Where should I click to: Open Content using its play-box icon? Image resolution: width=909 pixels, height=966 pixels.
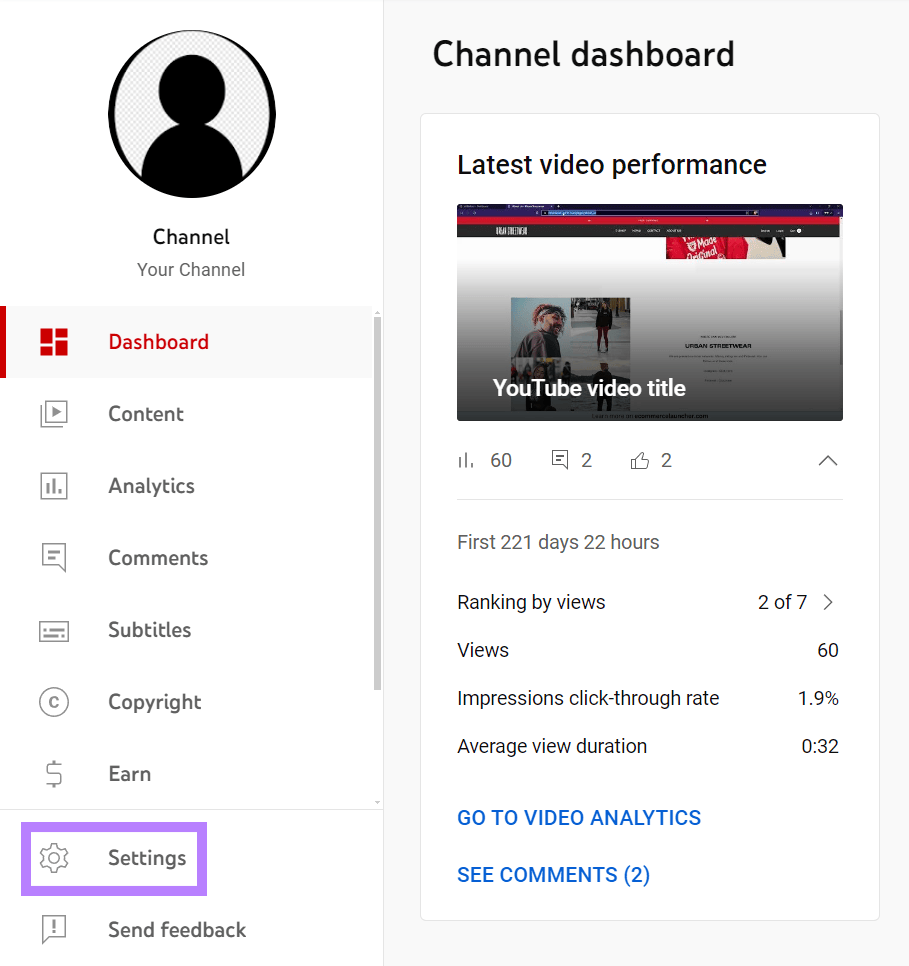[53, 413]
